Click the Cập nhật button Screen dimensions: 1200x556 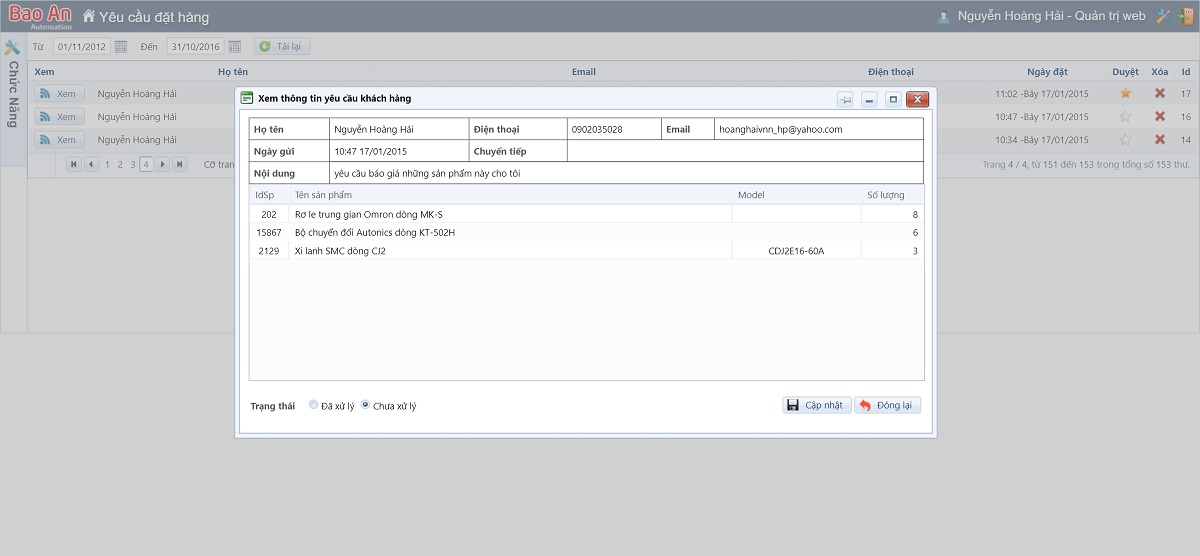816,405
